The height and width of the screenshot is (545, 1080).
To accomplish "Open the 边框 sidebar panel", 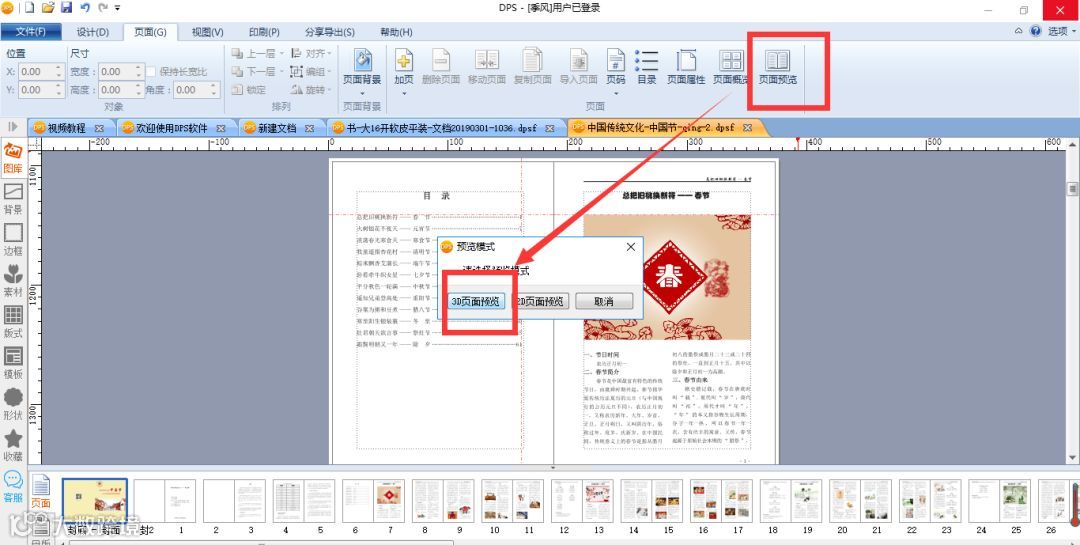I will [13, 240].
